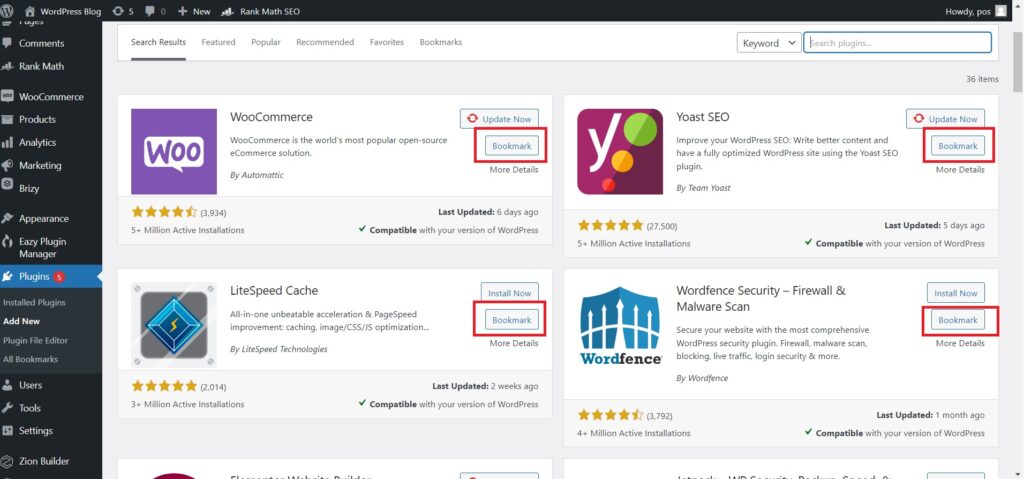Open WordPress Blog home link
The image size is (1024, 479).
[x=63, y=11]
